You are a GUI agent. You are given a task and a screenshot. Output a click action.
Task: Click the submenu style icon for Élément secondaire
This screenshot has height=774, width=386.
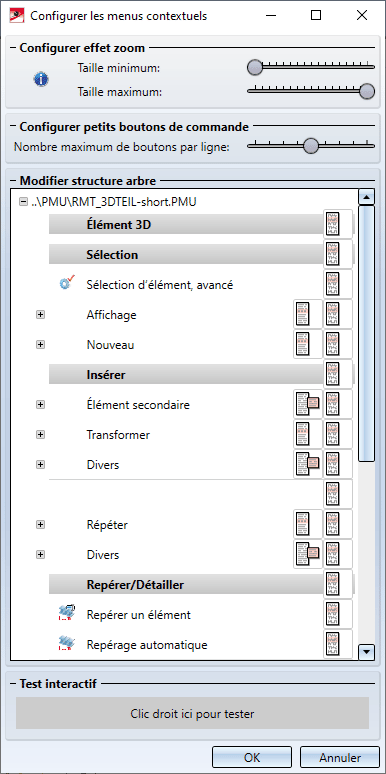click(x=307, y=404)
